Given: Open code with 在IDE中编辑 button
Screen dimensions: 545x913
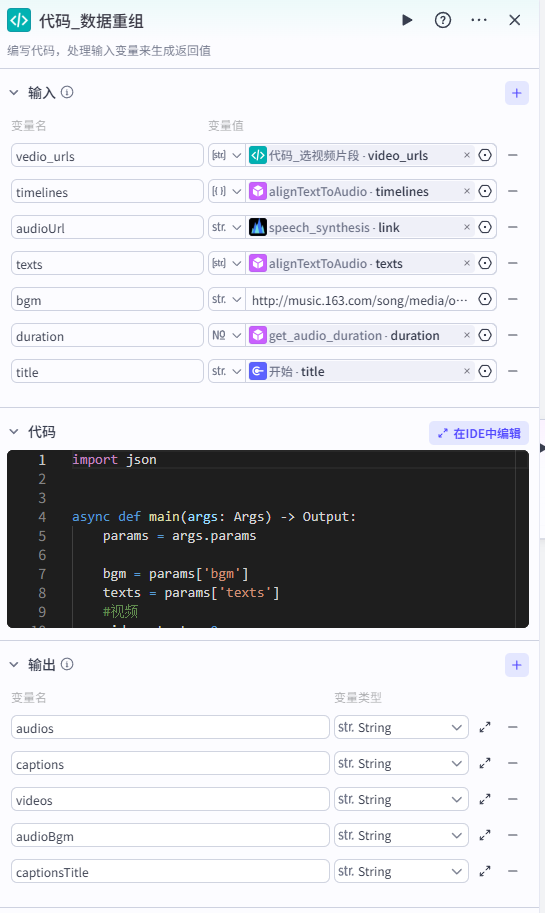Looking at the screenshot, I should point(479,433).
